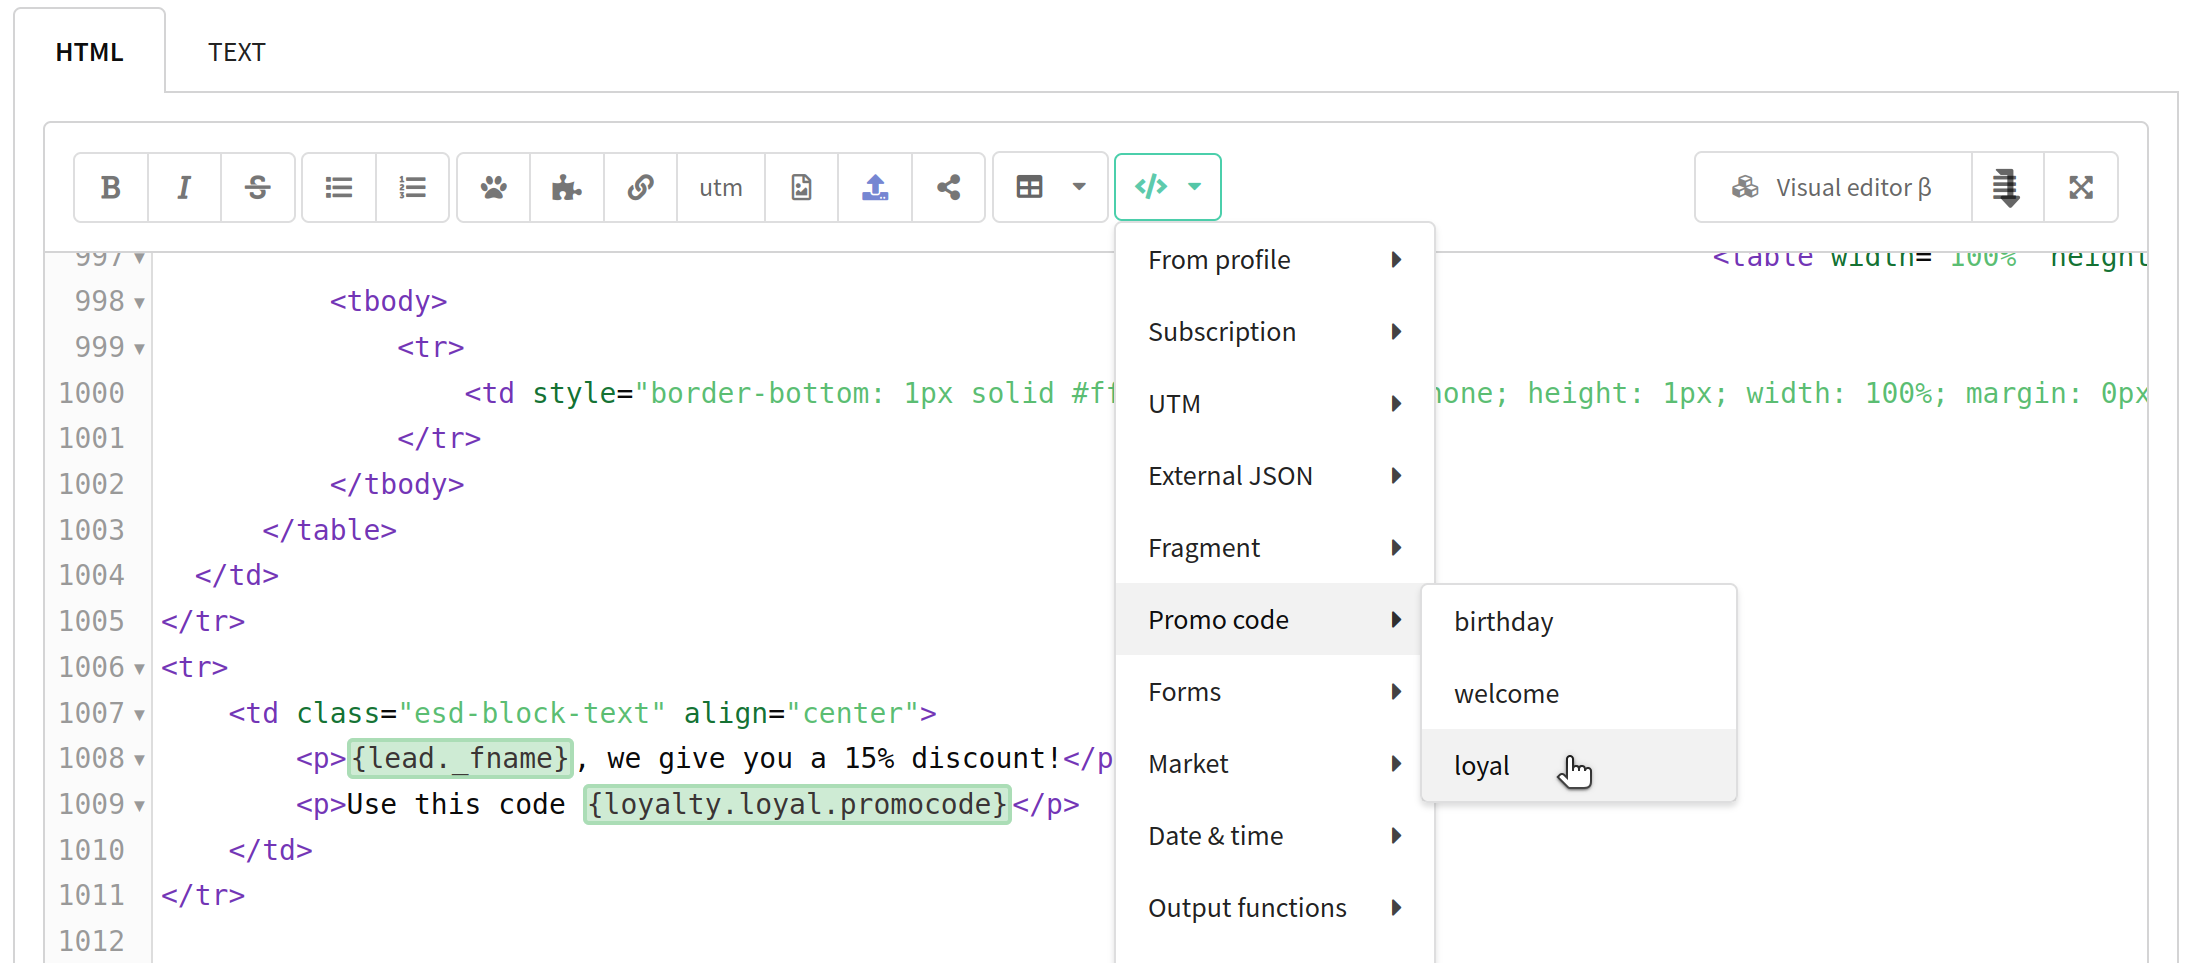Viewport: 2196px width, 963px height.
Task: Apply bold formatting with the B icon
Action: 111,187
